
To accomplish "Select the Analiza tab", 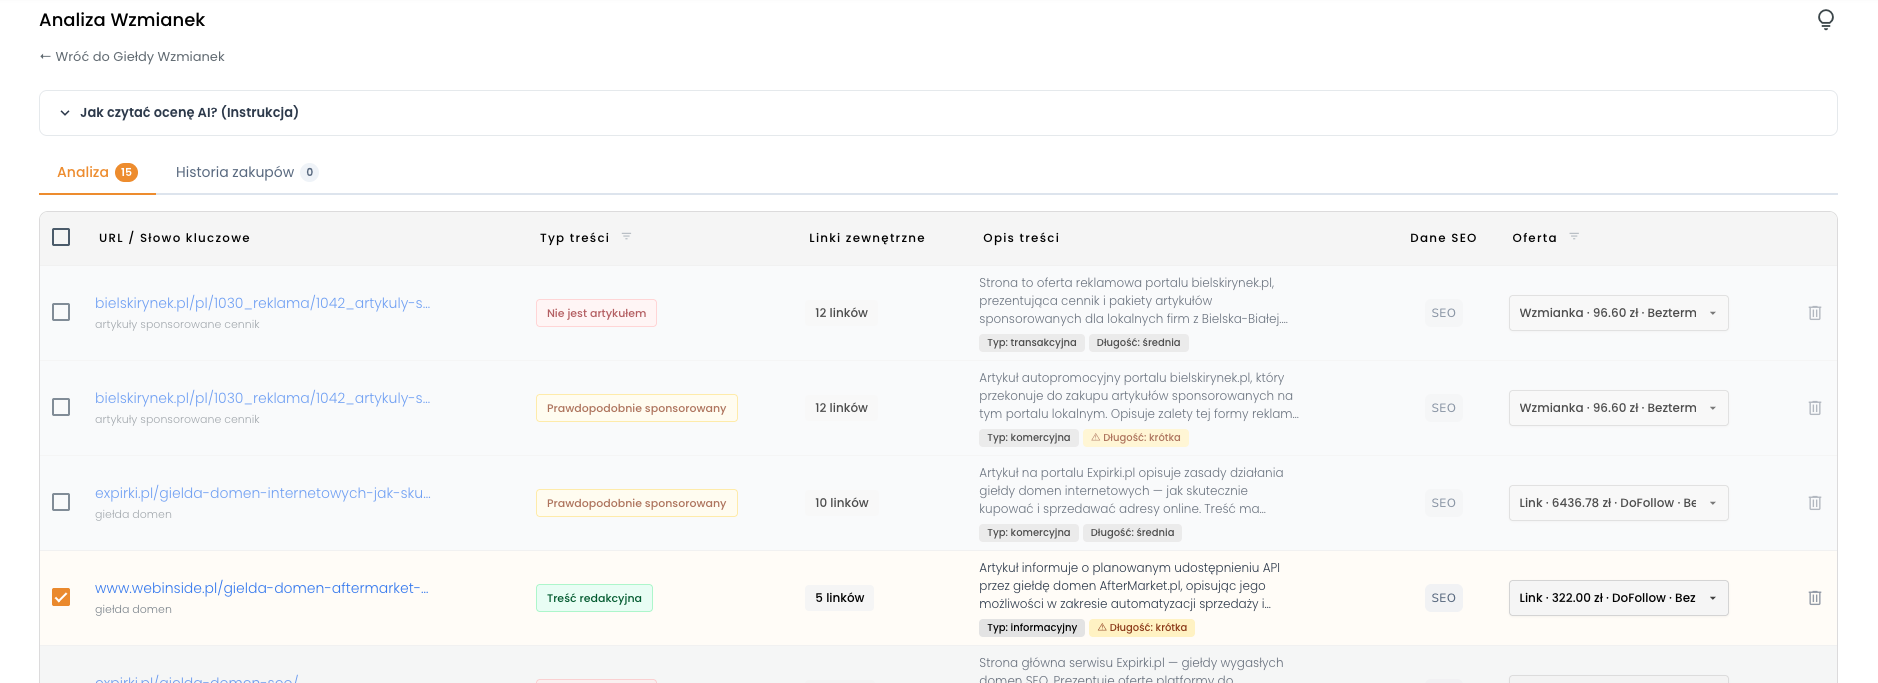I will pyautogui.click(x=97, y=172).
